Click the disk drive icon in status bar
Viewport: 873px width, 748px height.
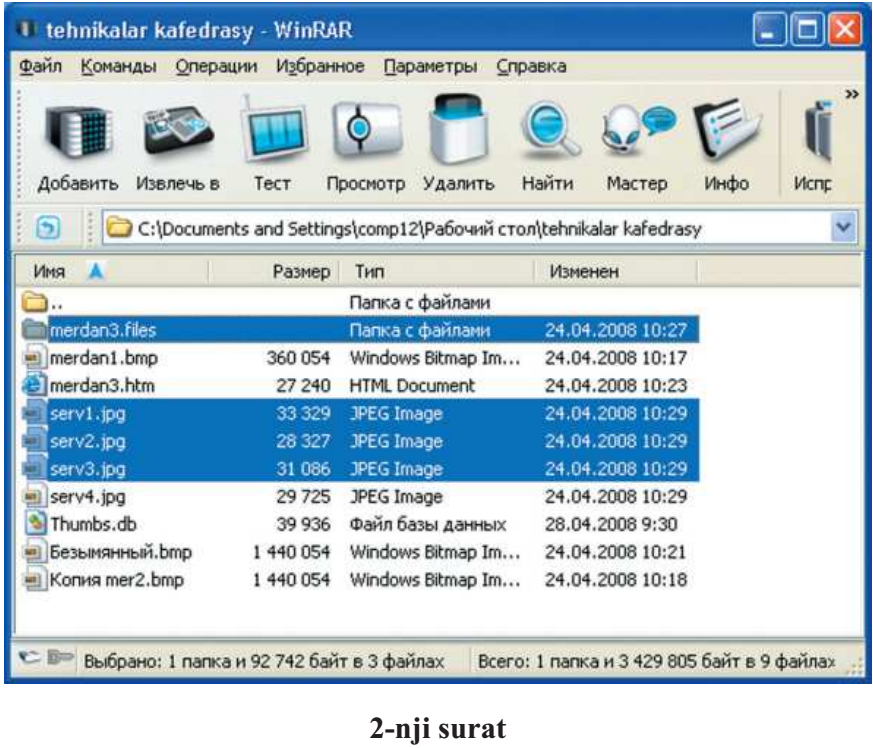coord(29,658)
